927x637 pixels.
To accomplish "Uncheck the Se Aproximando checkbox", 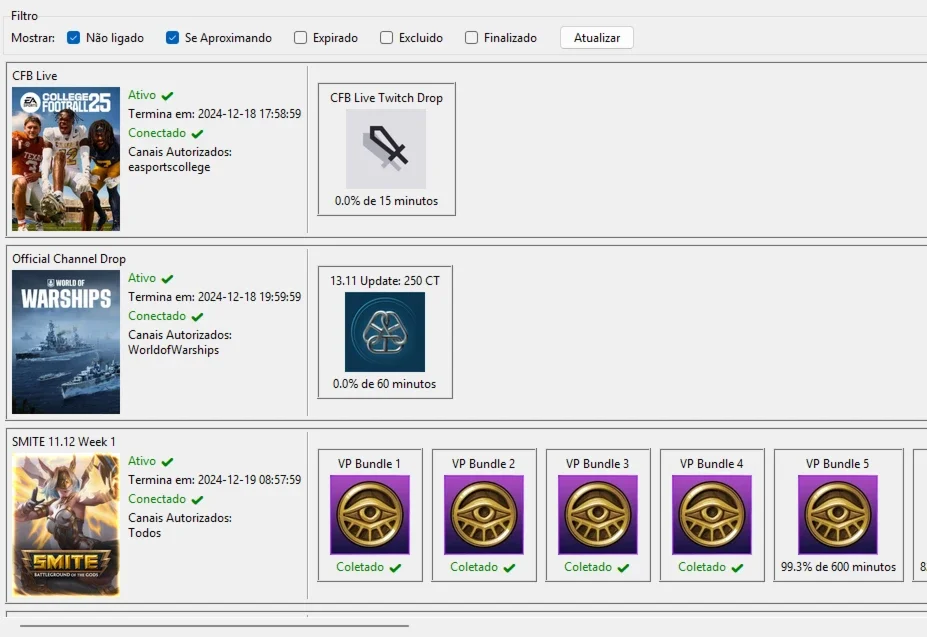I will [172, 38].
